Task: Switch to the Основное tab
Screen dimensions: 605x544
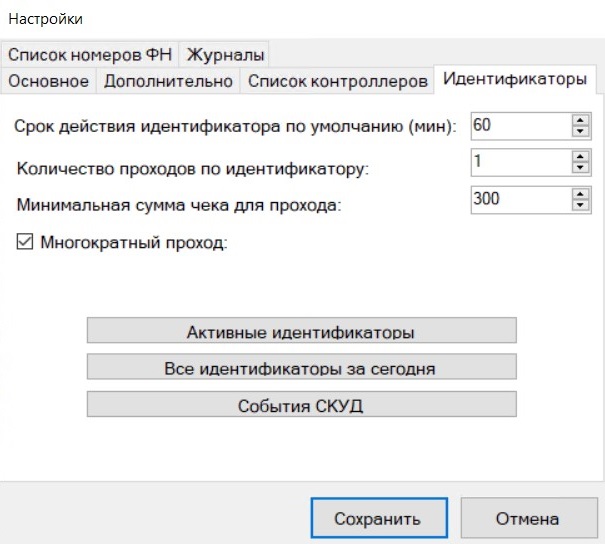Action: (x=49, y=81)
